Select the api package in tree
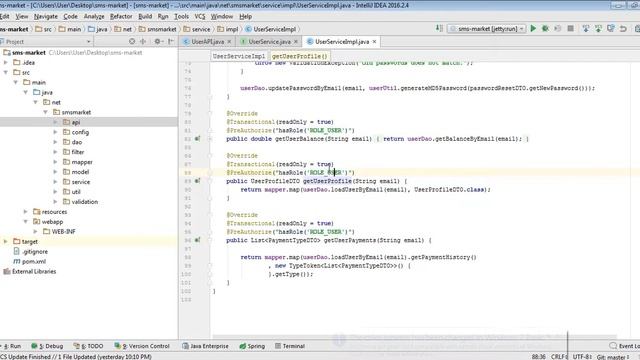The height and width of the screenshot is (360, 640). pyautogui.click(x=76, y=122)
